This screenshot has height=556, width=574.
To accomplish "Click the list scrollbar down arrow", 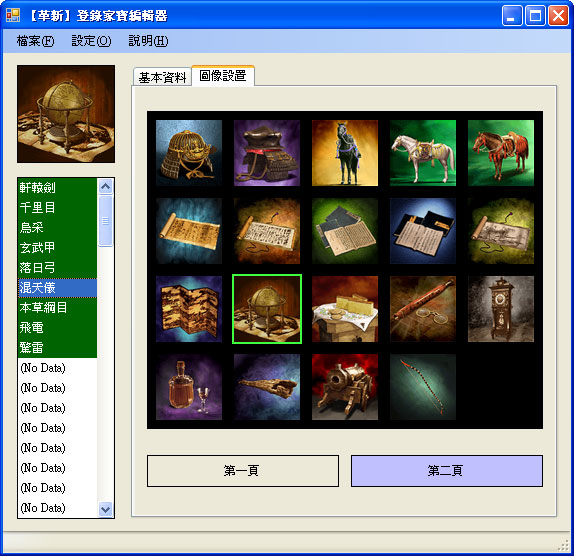I will [x=105, y=509].
